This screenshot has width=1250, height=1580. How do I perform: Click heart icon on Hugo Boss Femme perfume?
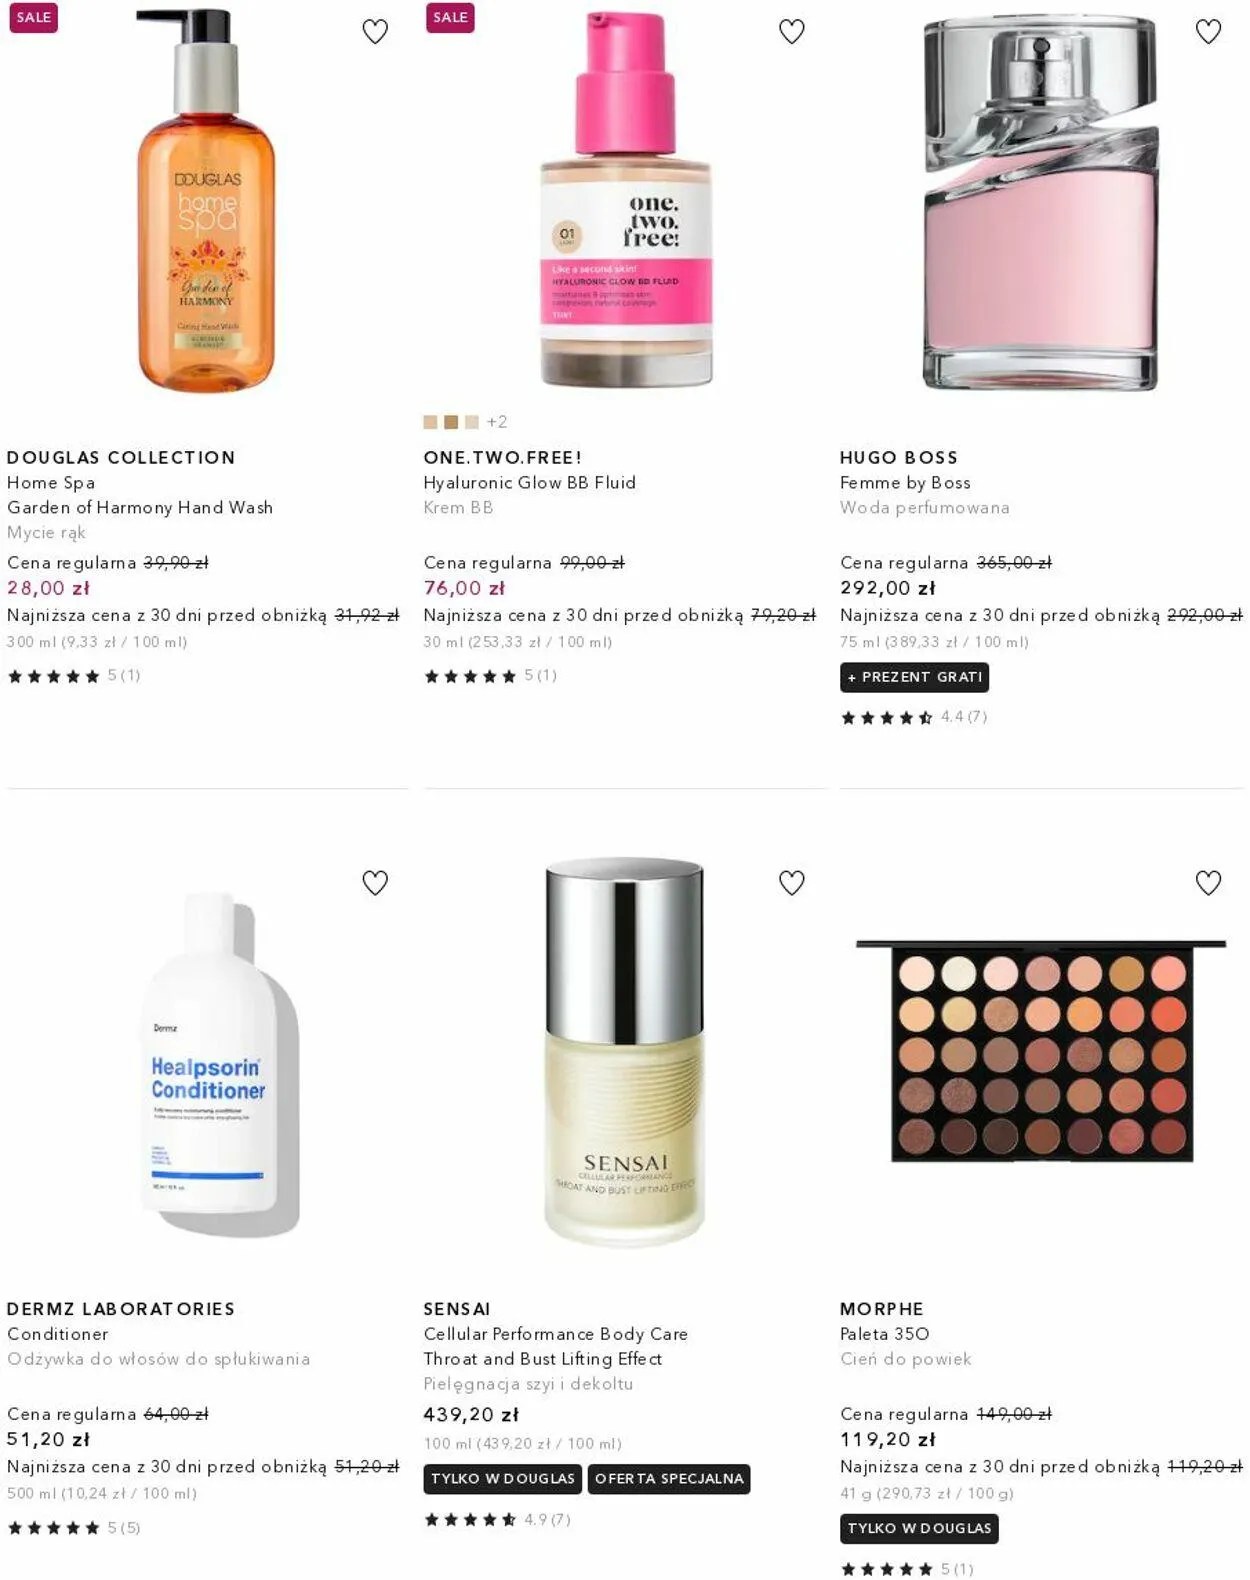(1209, 32)
